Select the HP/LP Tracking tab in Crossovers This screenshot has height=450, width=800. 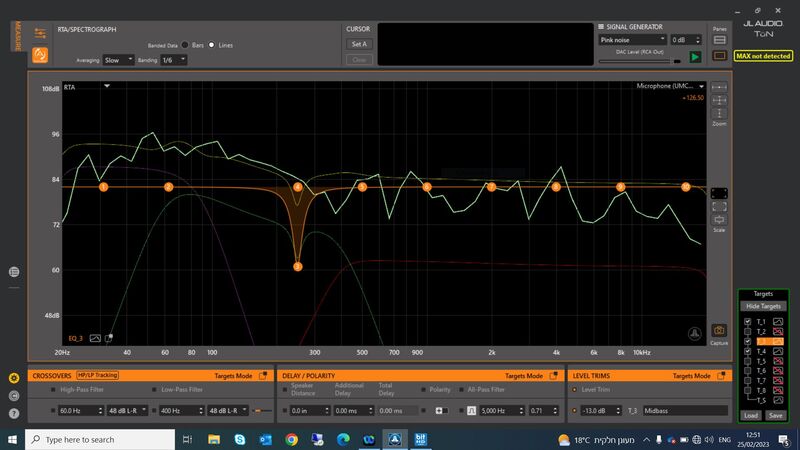tap(97, 375)
